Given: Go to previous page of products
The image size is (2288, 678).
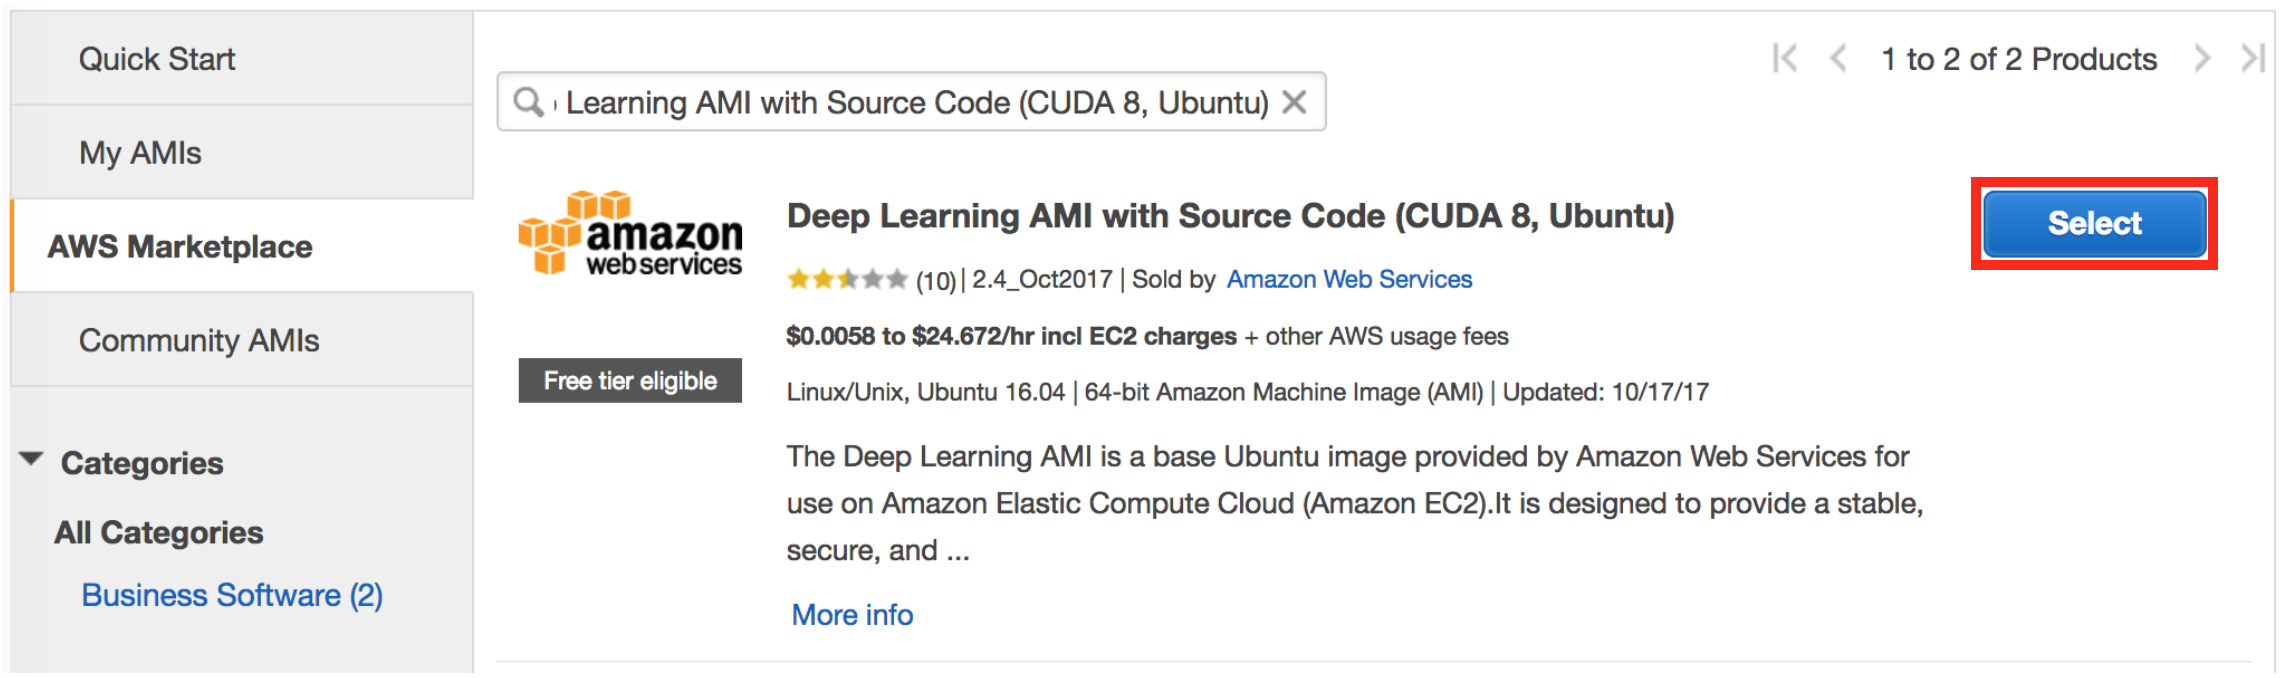Looking at the screenshot, I should pyautogui.click(x=1837, y=59).
